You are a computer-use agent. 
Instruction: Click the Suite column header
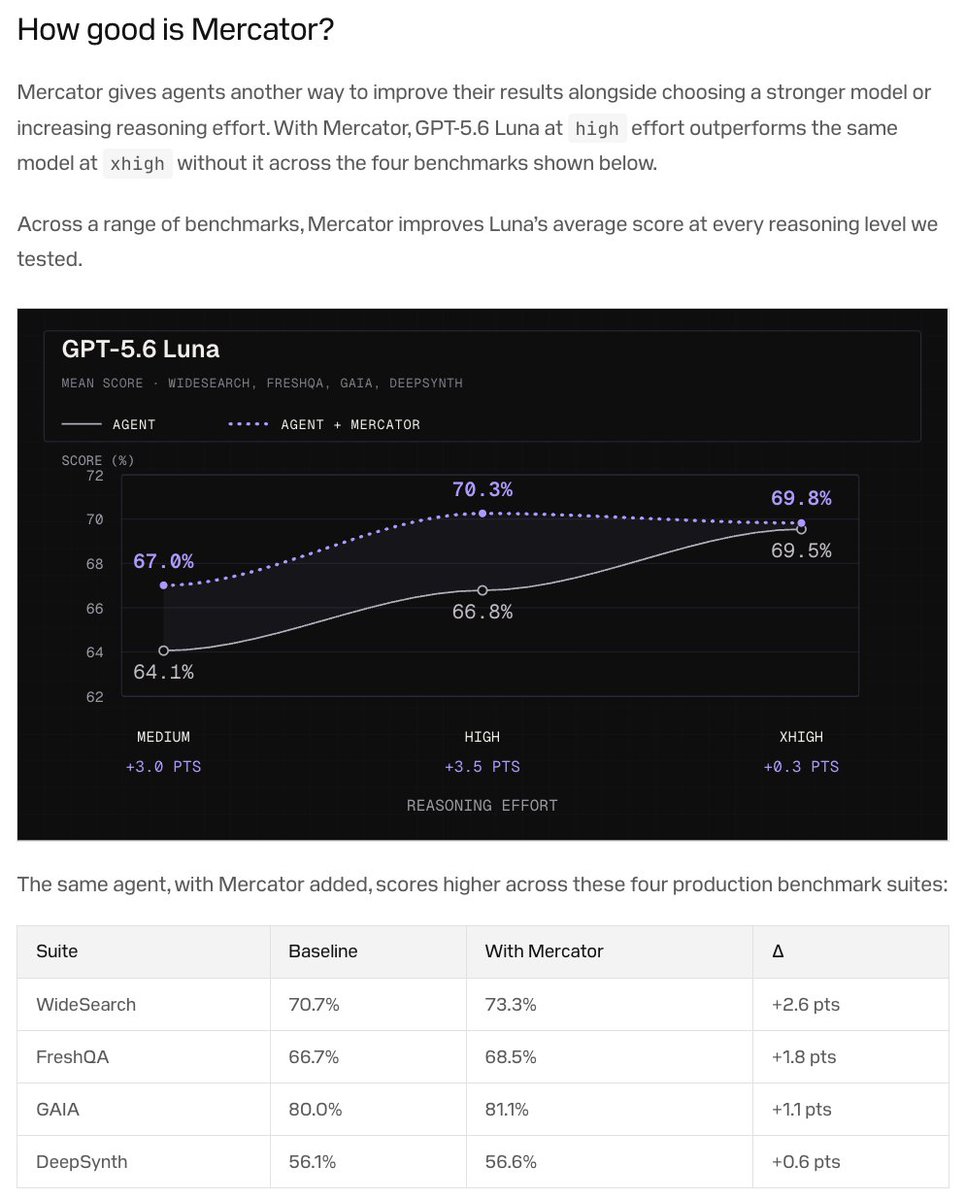click(57, 951)
